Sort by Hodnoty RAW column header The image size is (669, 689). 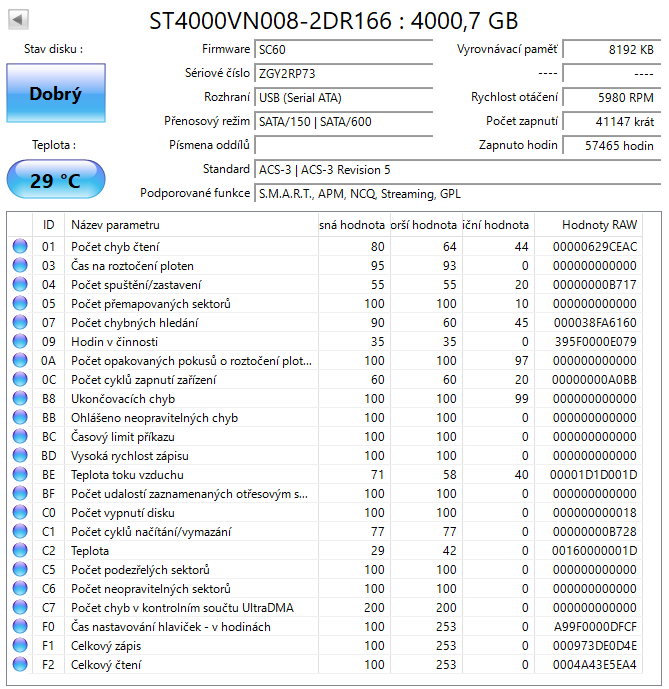588,225
